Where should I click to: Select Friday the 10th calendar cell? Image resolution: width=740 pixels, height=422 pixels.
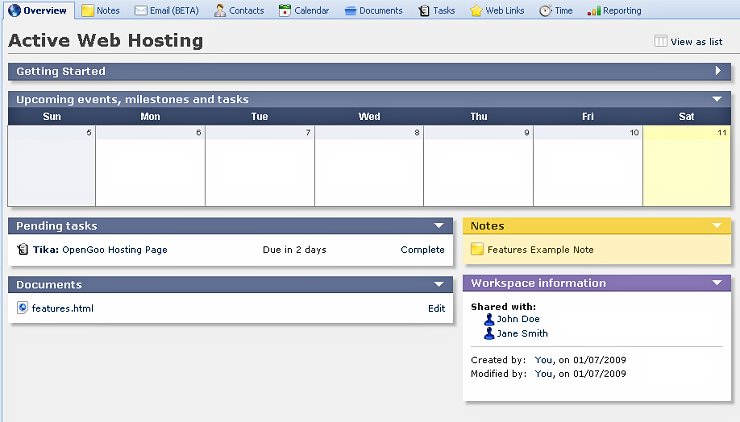coord(588,166)
